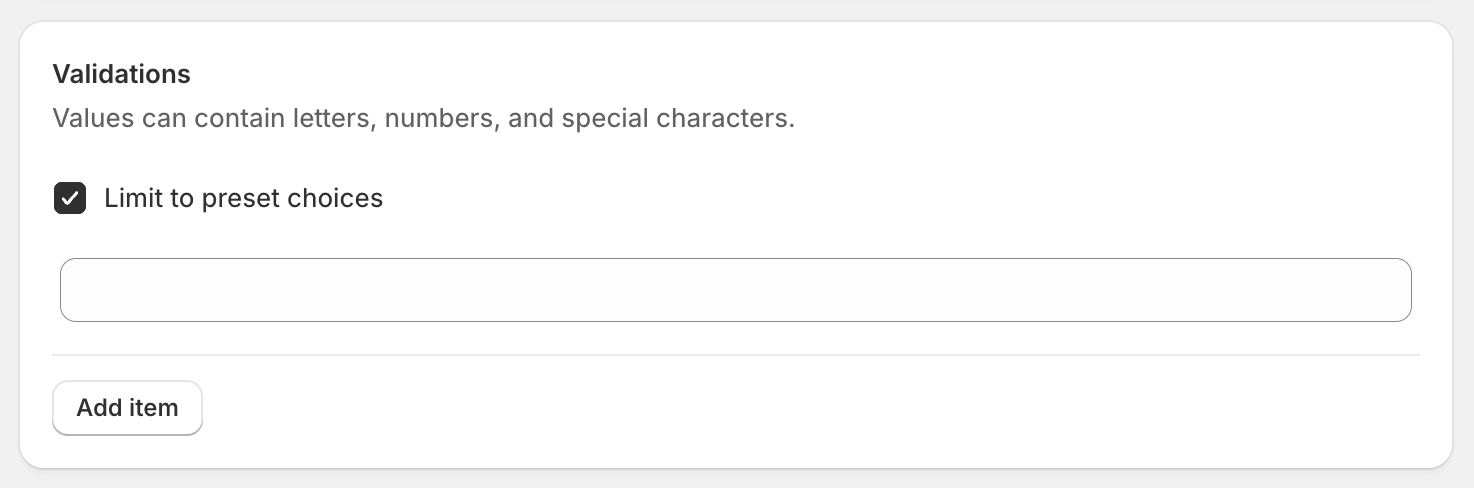The image size is (1474, 488).
Task: Click the "special characters" text in the description
Action: [x=677, y=119]
